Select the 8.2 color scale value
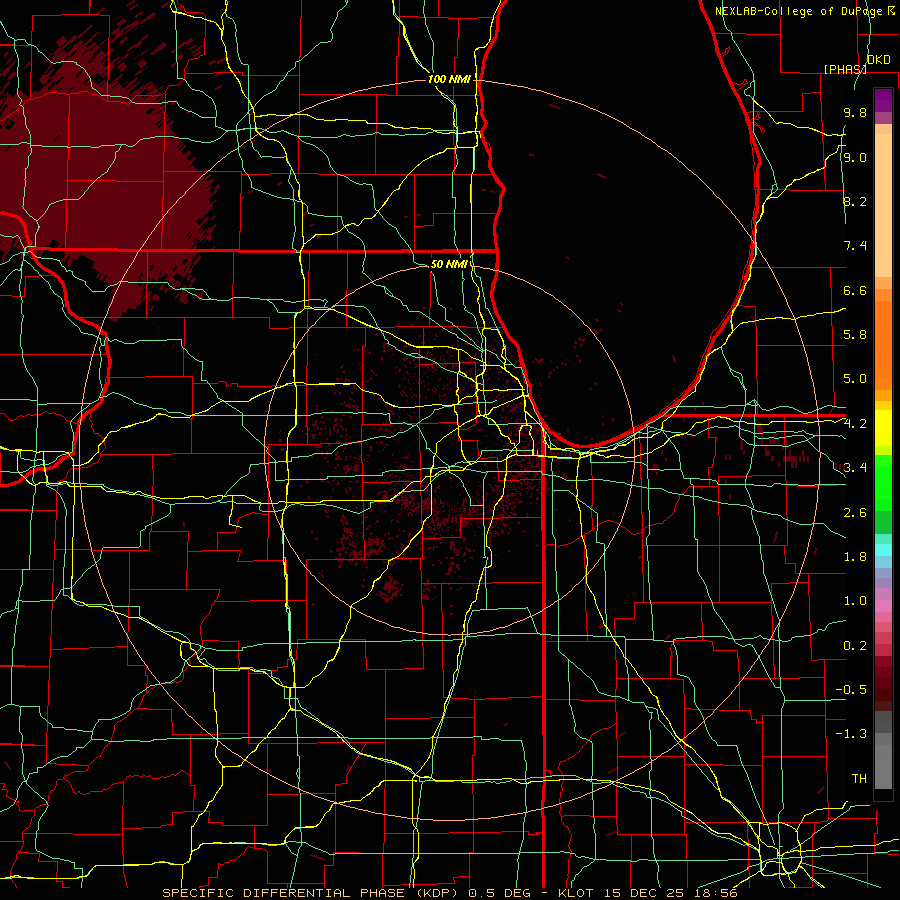The image size is (900, 900). point(855,201)
